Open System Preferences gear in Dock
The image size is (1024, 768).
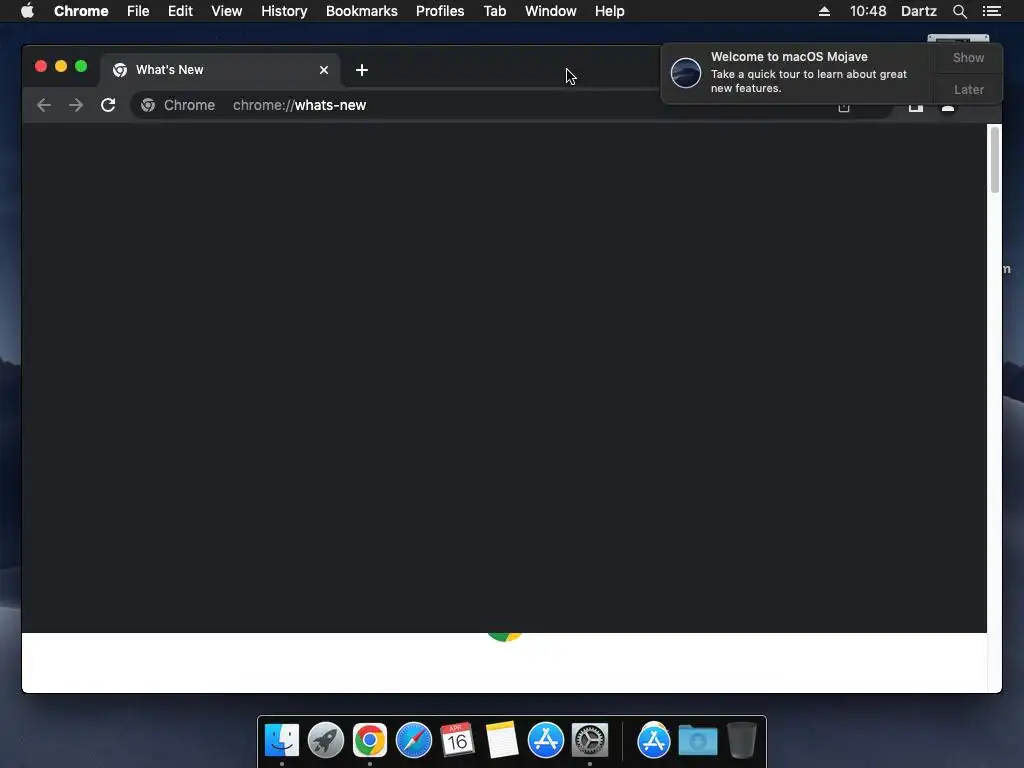coord(590,740)
